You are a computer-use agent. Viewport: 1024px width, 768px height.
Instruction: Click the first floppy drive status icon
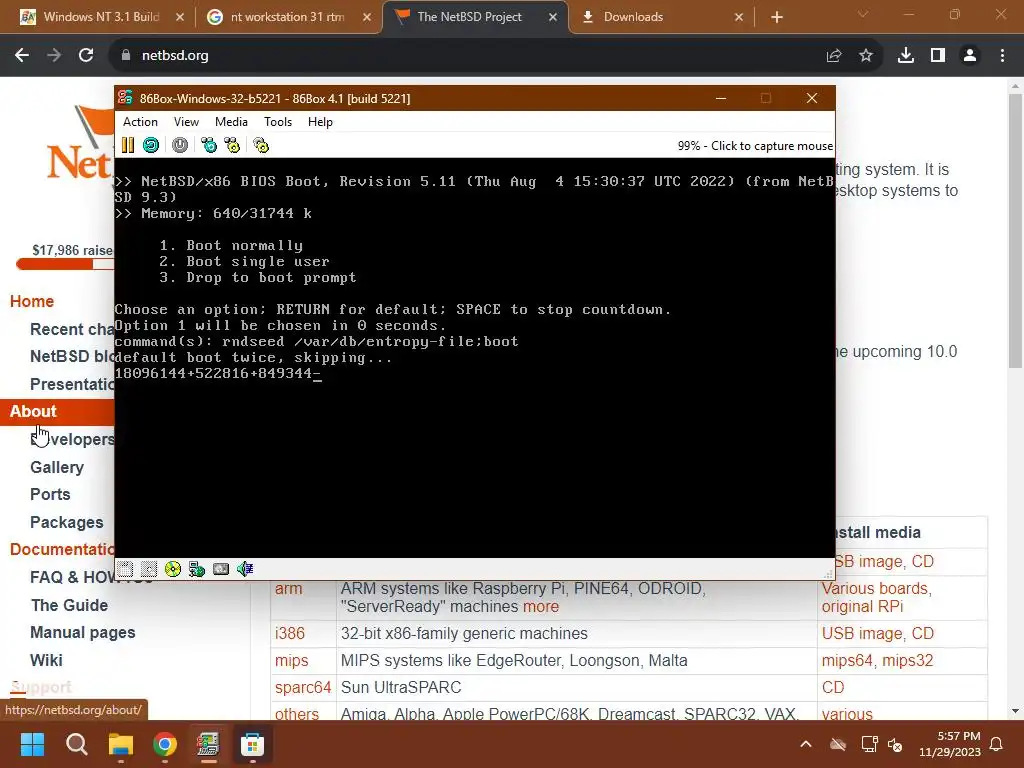coord(125,569)
